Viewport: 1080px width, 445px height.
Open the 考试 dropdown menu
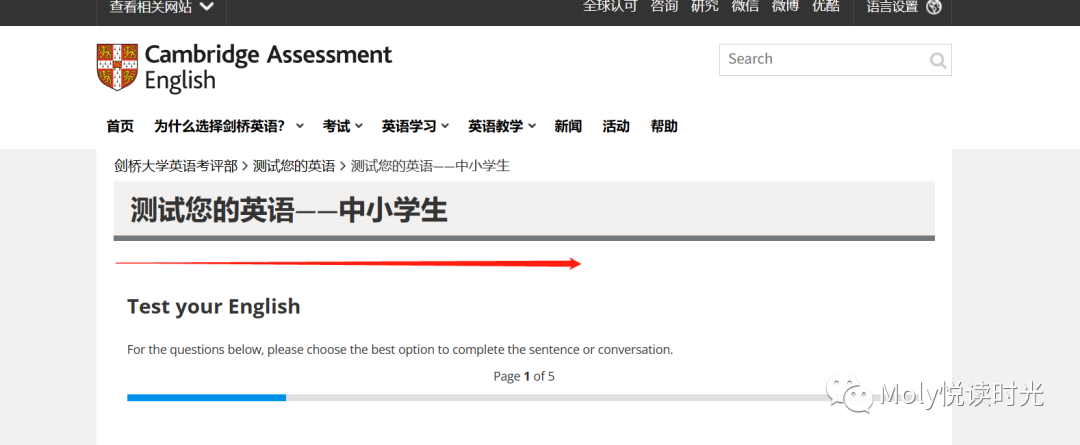(x=342, y=126)
